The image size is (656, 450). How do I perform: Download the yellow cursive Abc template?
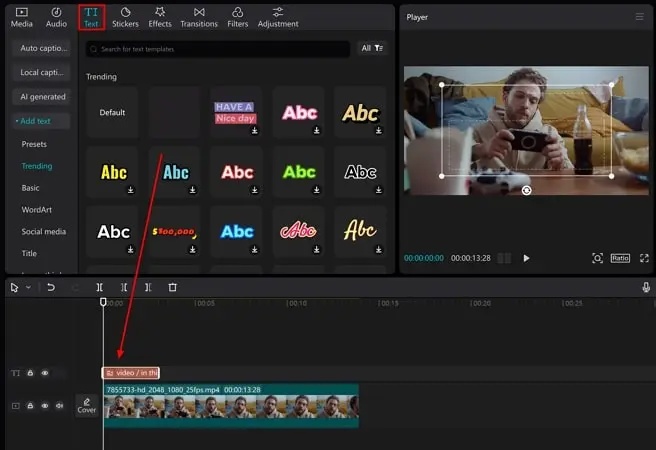[378, 250]
